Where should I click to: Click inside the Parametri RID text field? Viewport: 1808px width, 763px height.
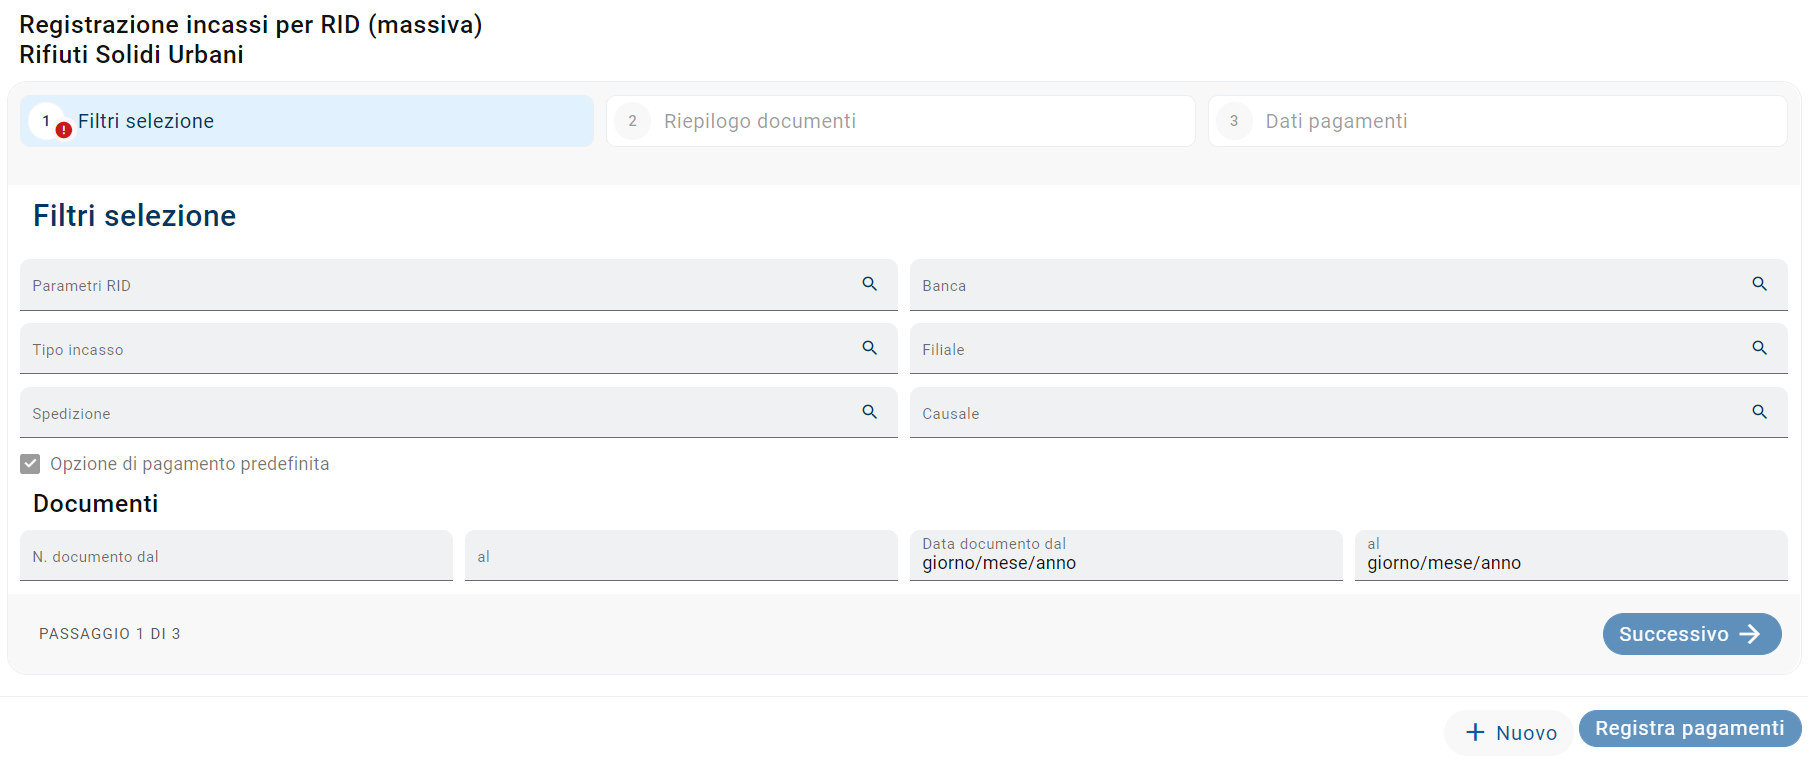click(x=430, y=286)
